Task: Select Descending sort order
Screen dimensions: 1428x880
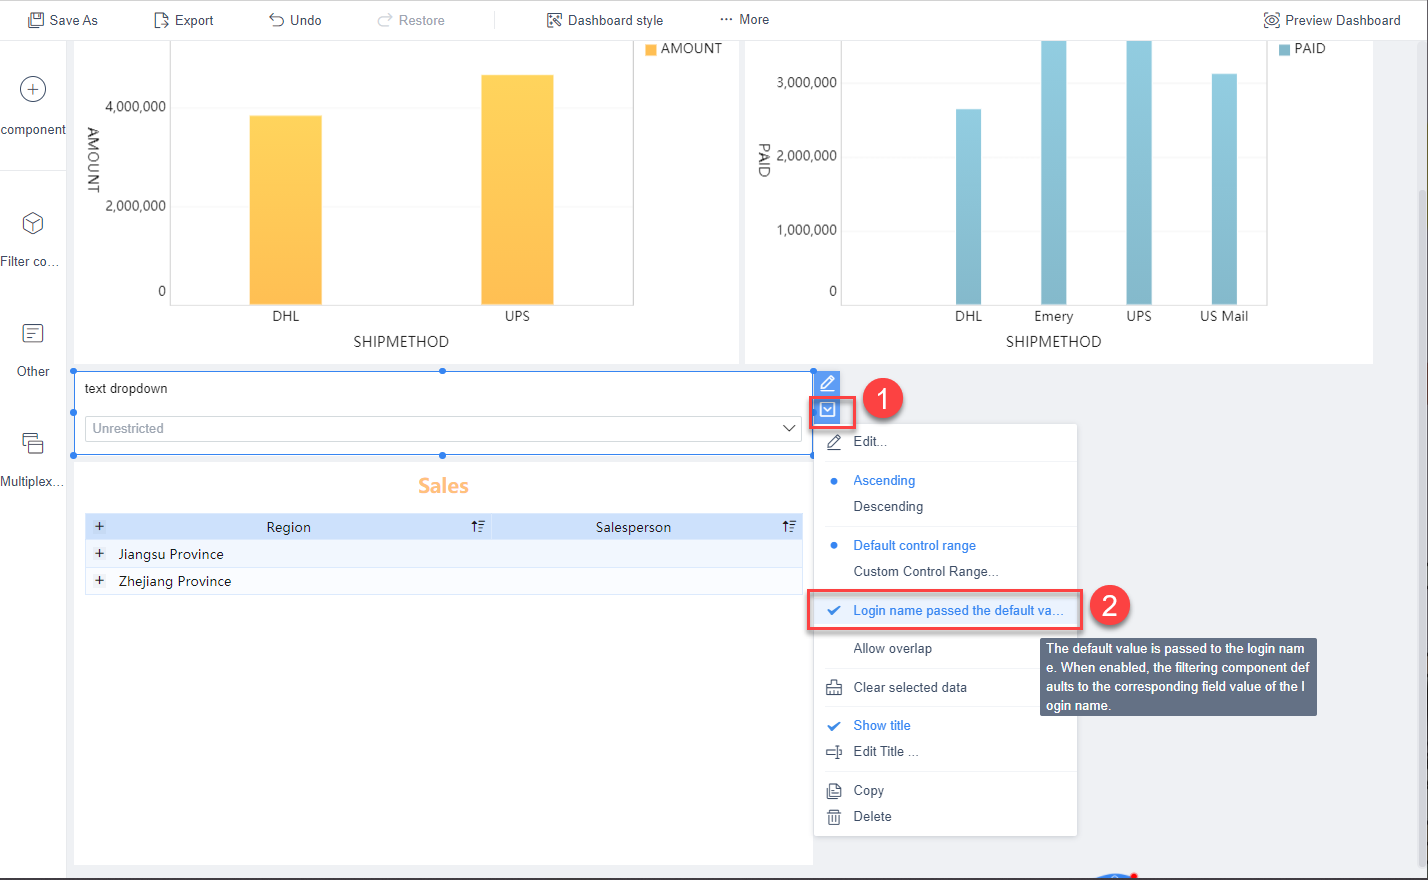Action: click(x=888, y=506)
